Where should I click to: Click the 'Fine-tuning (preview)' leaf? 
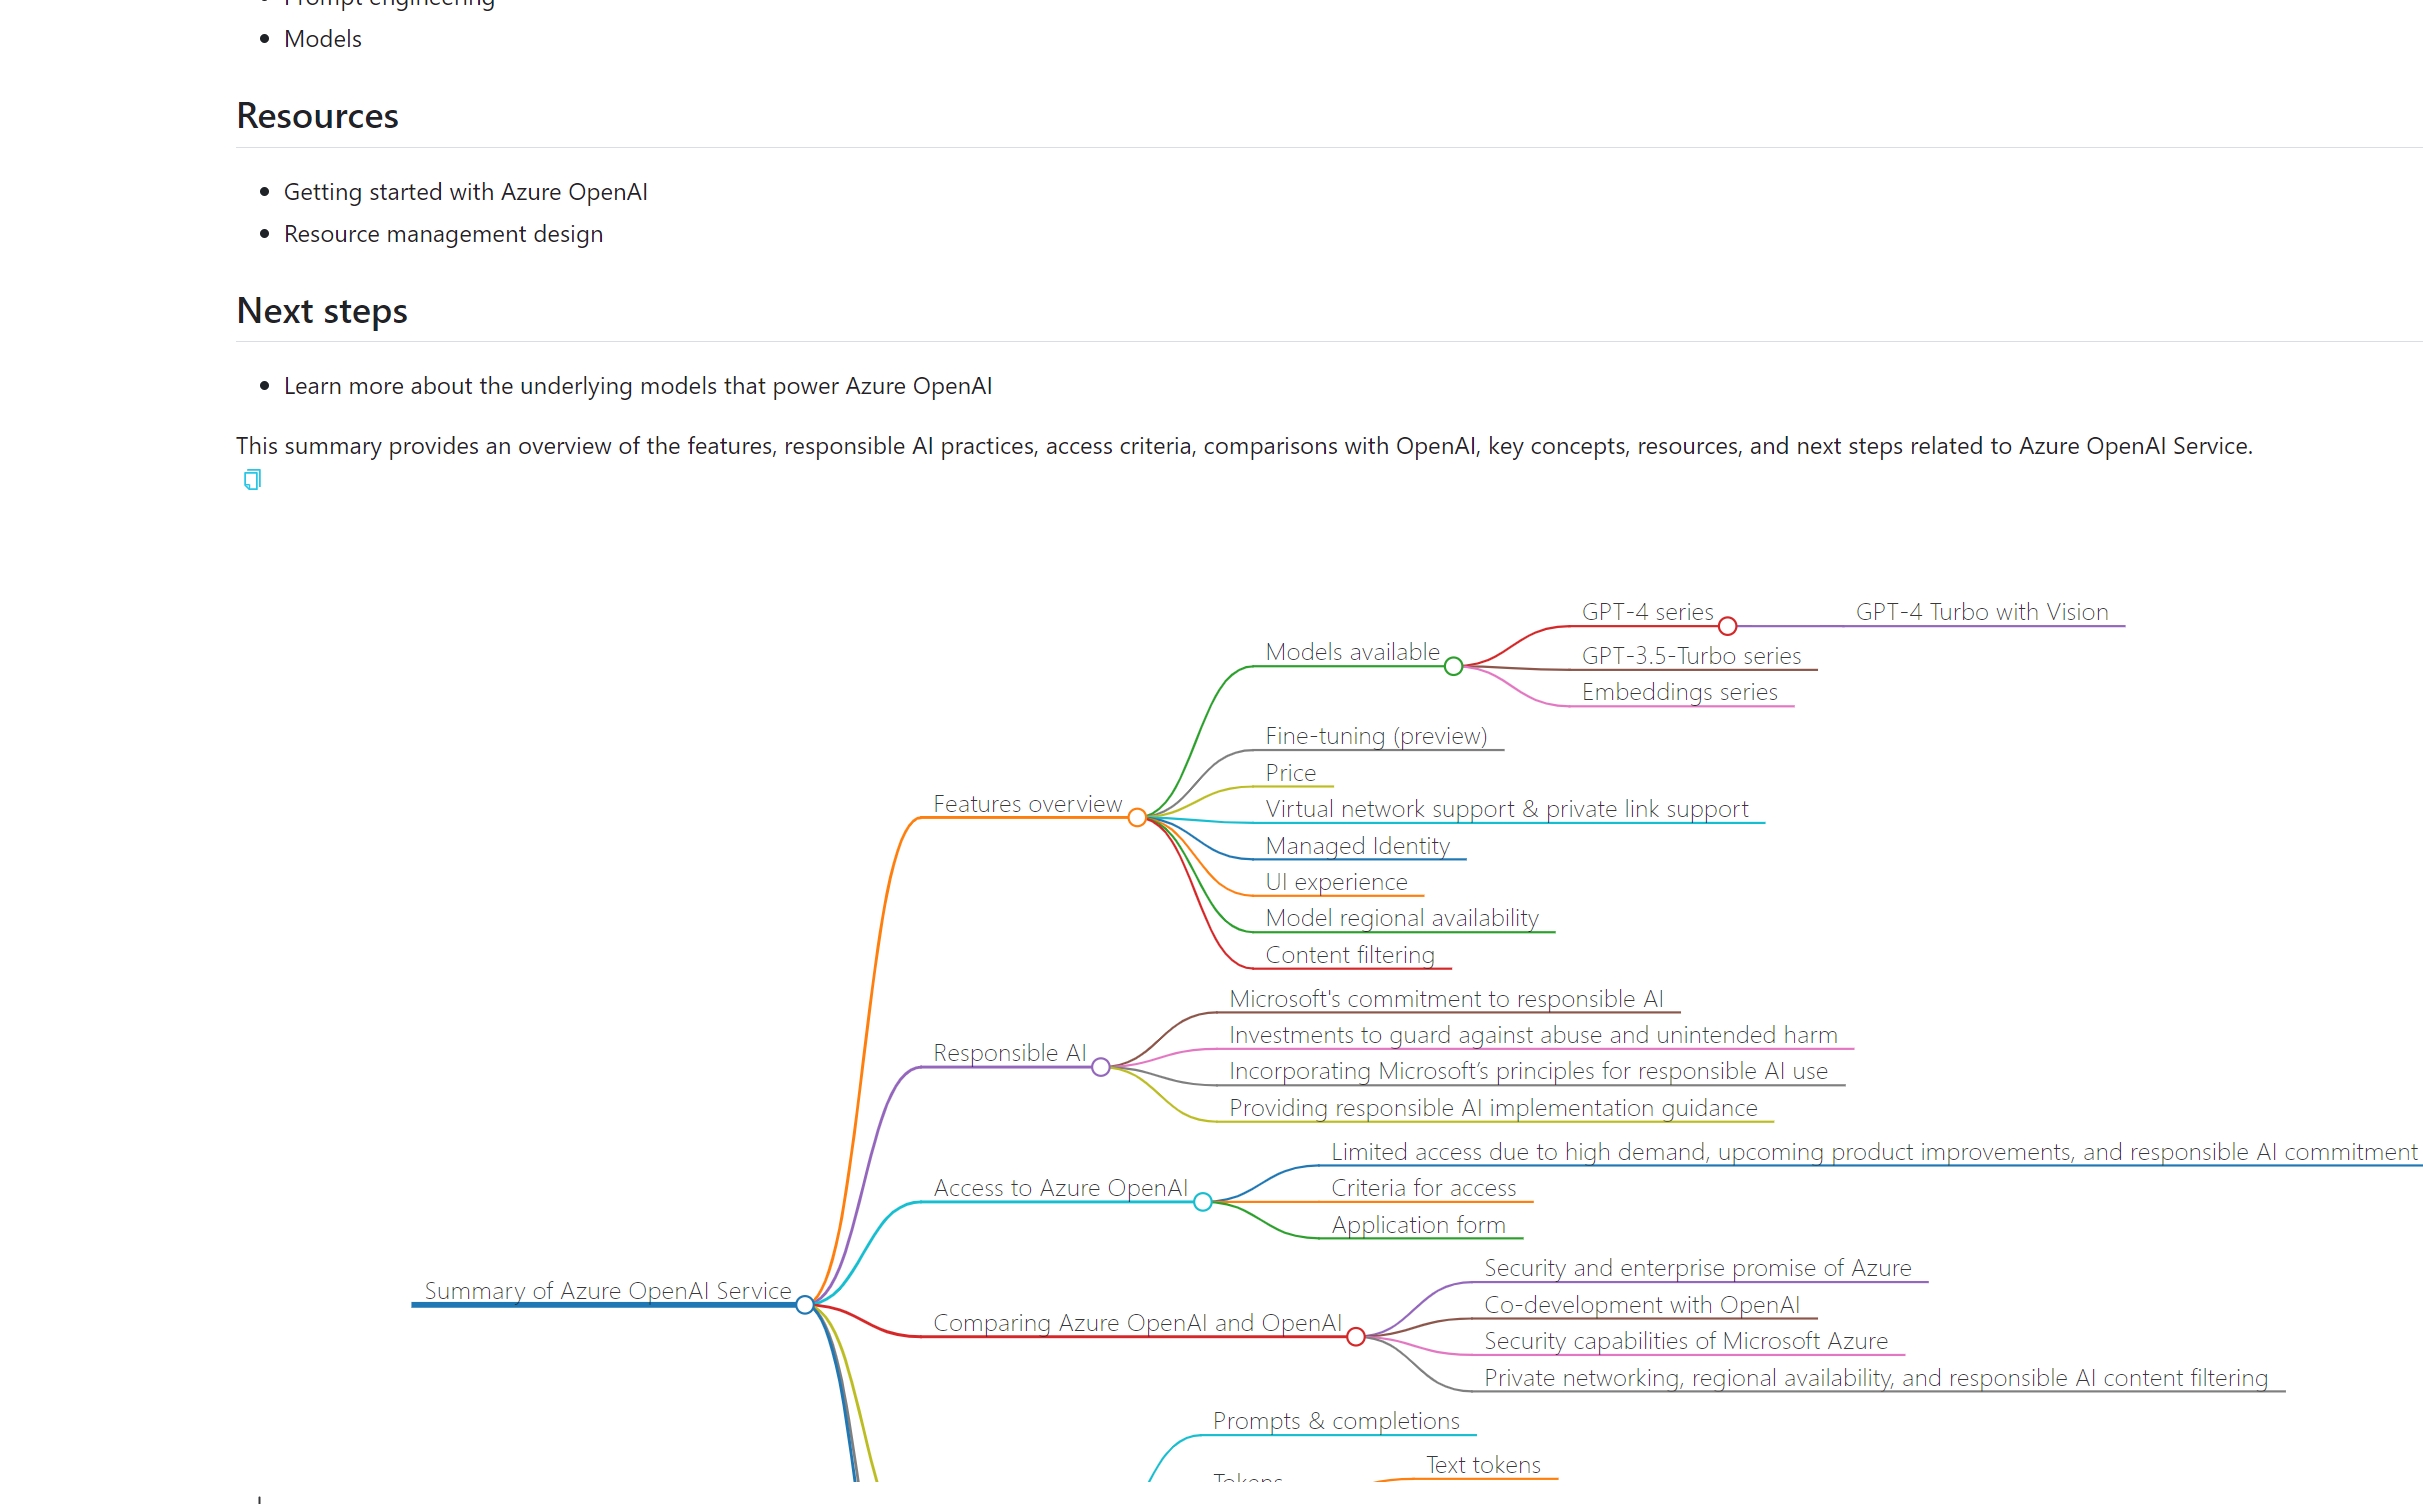click(1376, 736)
